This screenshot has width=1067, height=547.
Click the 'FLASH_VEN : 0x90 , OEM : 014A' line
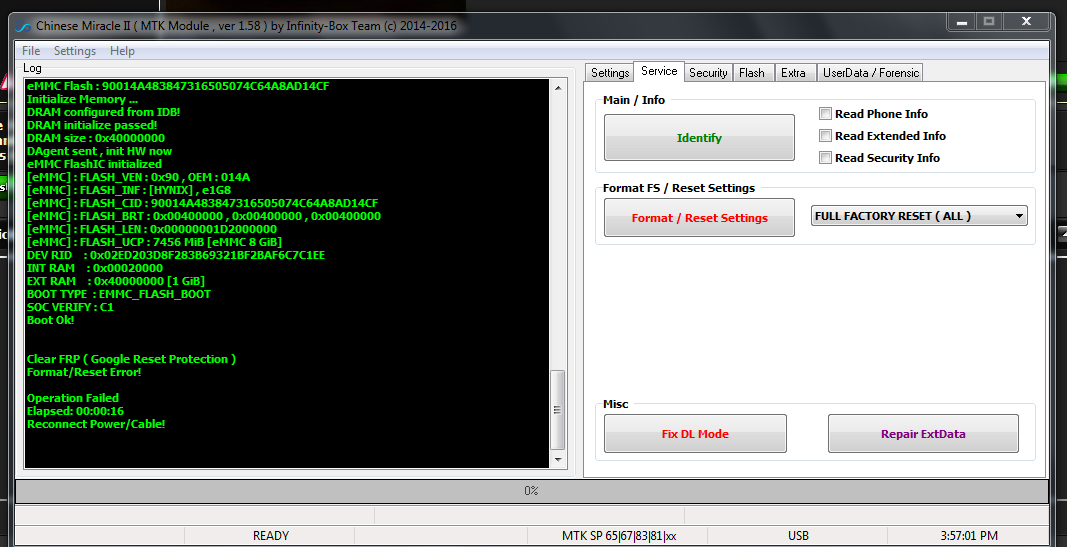[139, 177]
